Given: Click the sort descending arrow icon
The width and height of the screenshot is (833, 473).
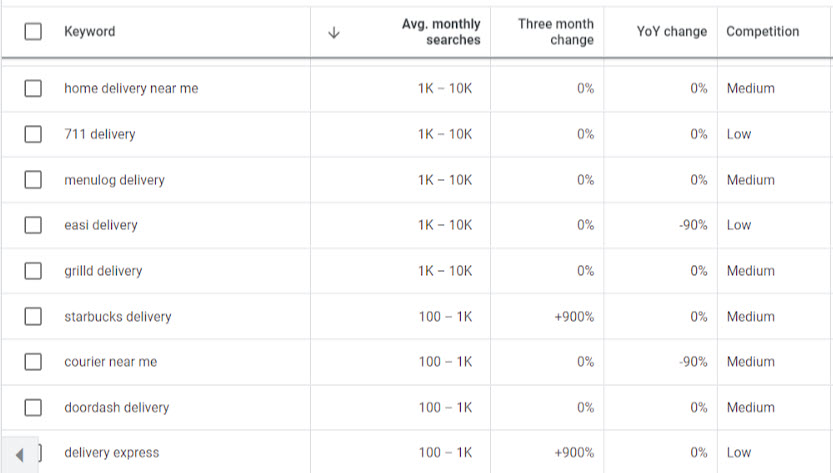Looking at the screenshot, I should click(334, 32).
